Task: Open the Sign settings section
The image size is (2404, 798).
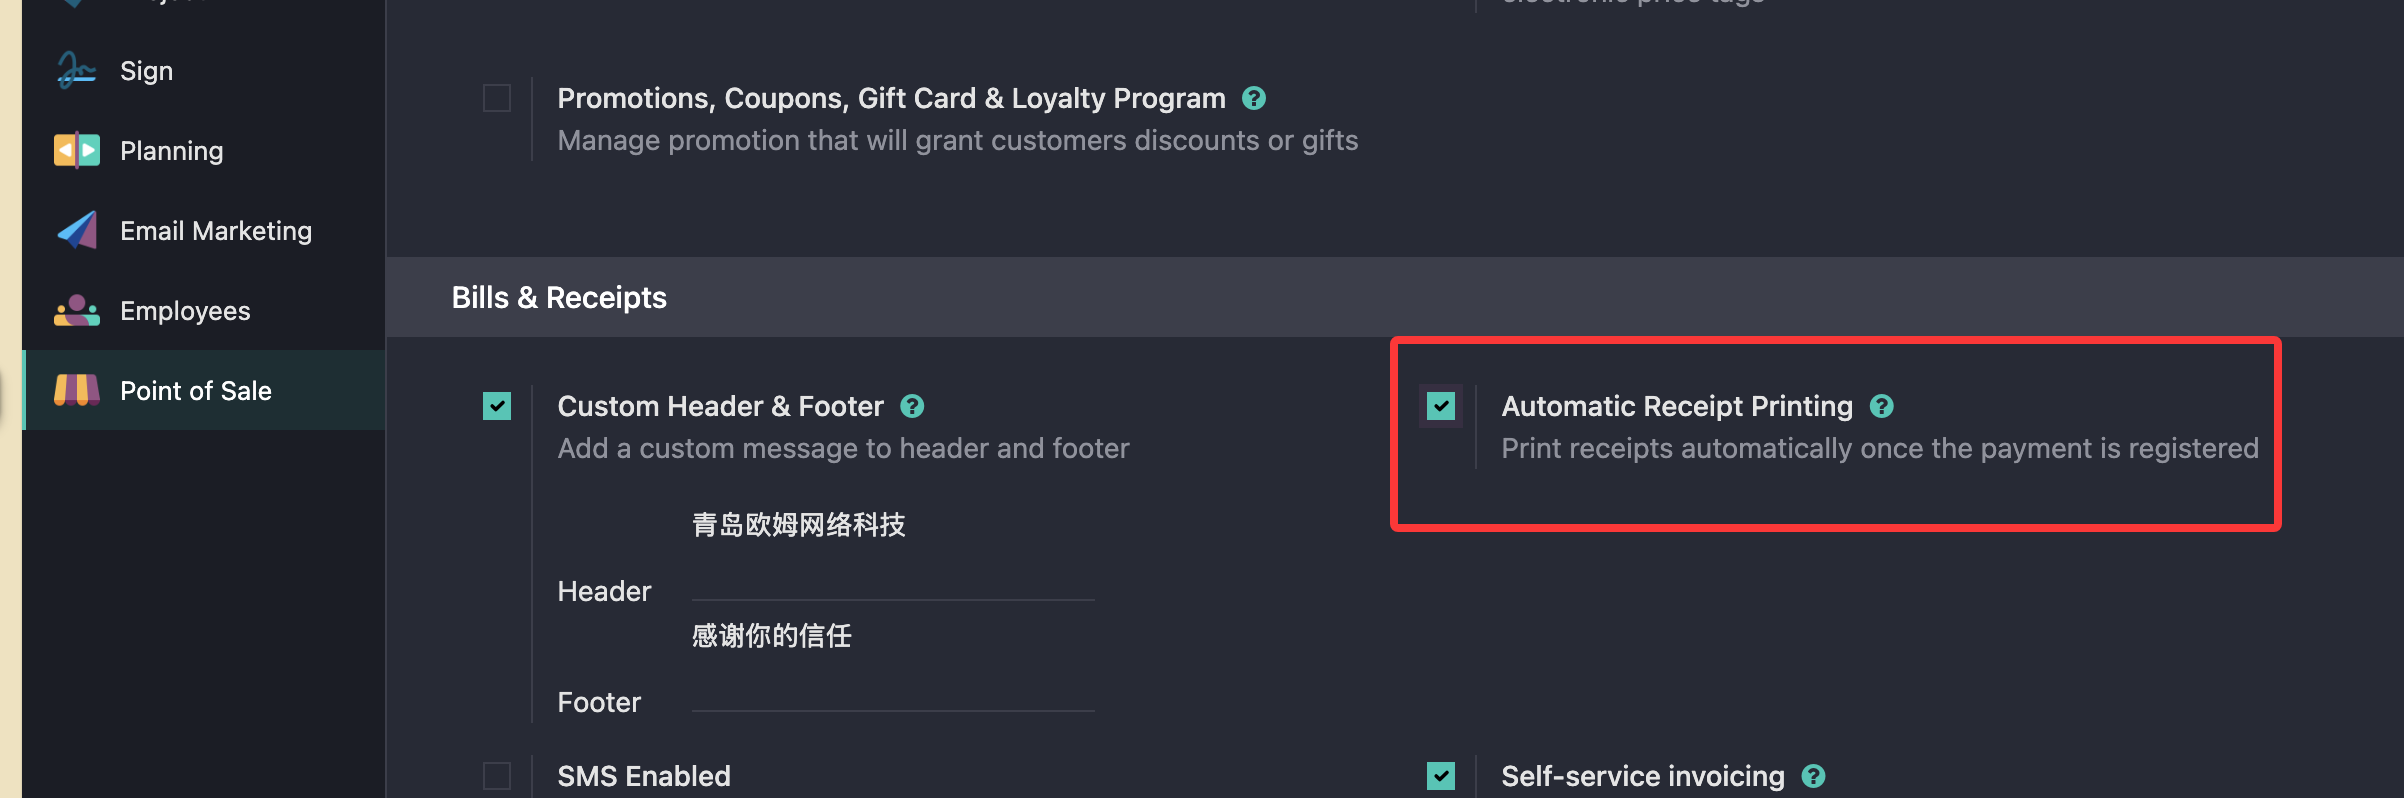Action: pyautogui.click(x=146, y=71)
